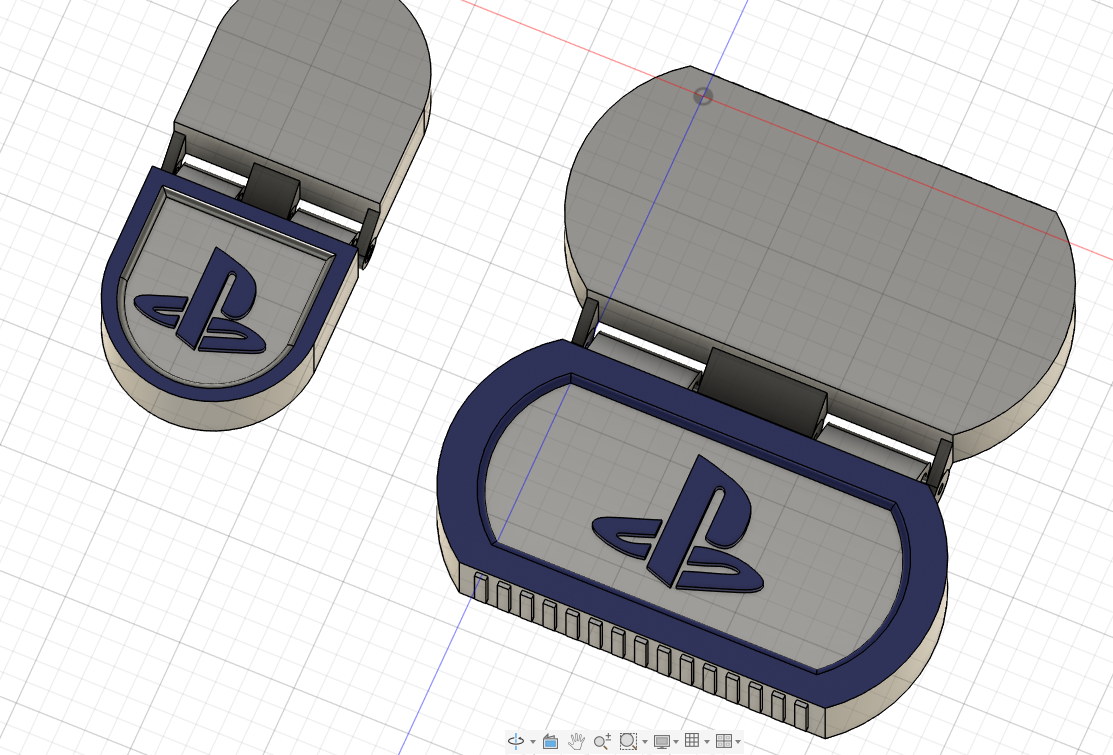Expand the Grid and Snaps dropdown arrow

click(x=707, y=742)
